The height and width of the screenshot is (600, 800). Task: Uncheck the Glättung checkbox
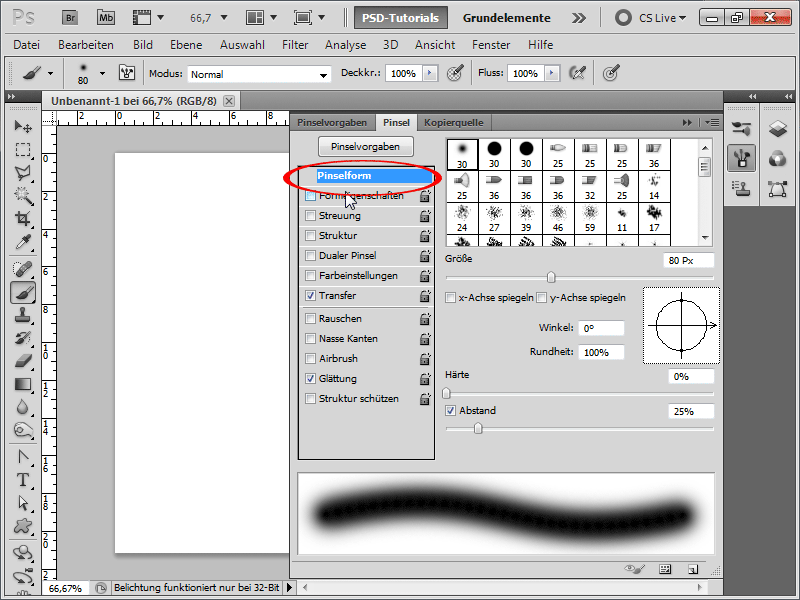pos(310,379)
